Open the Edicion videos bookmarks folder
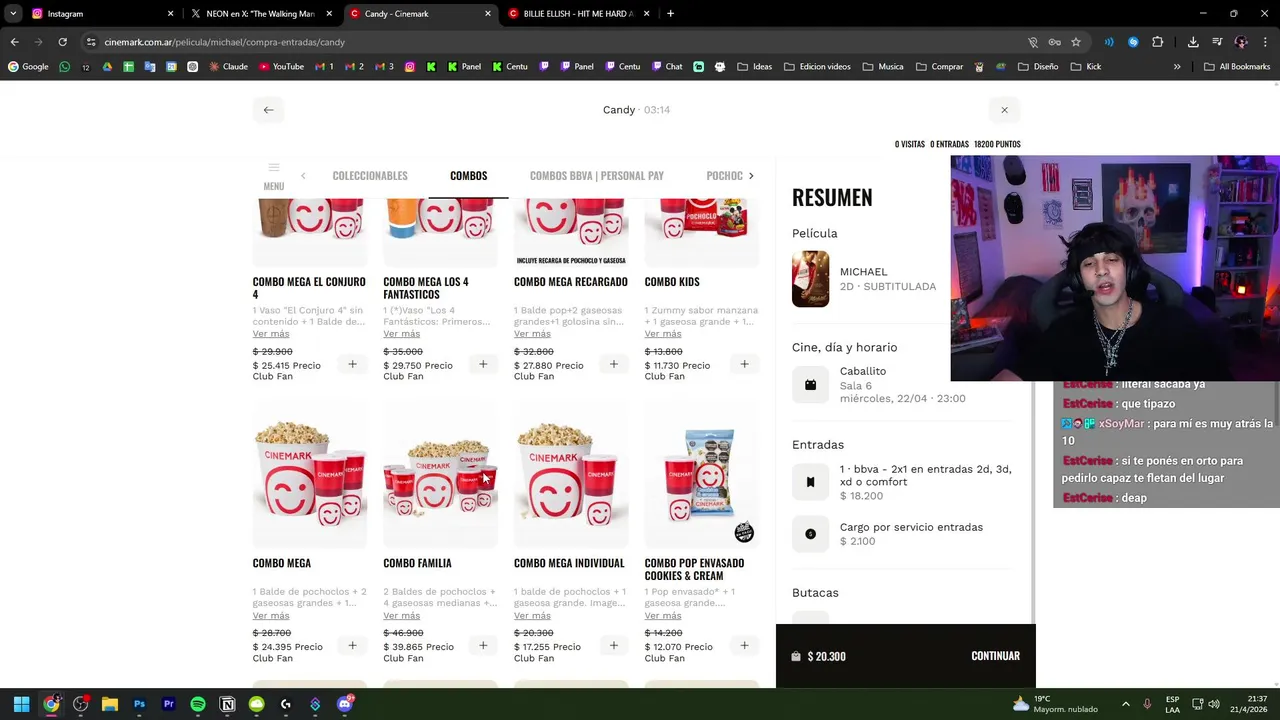Image resolution: width=1280 pixels, height=720 pixels. pos(817,67)
